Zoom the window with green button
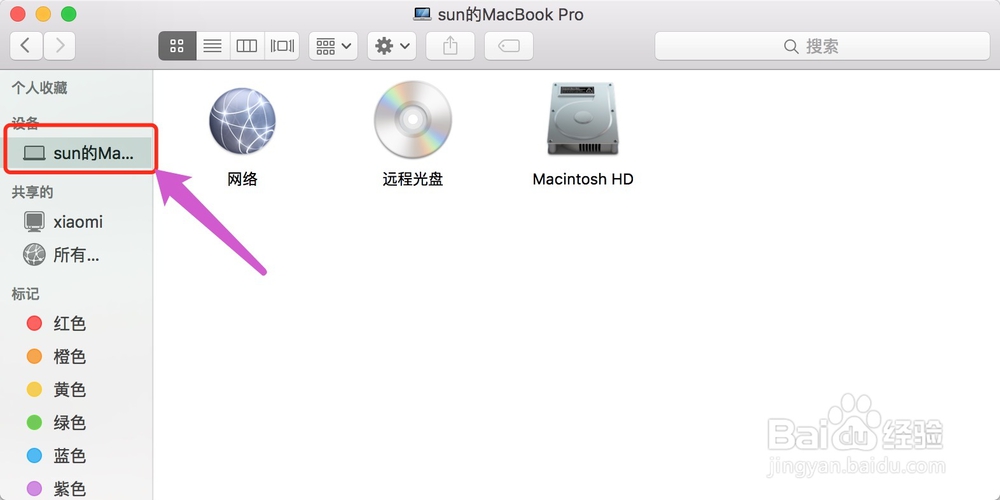The image size is (1000, 500). click(69, 13)
